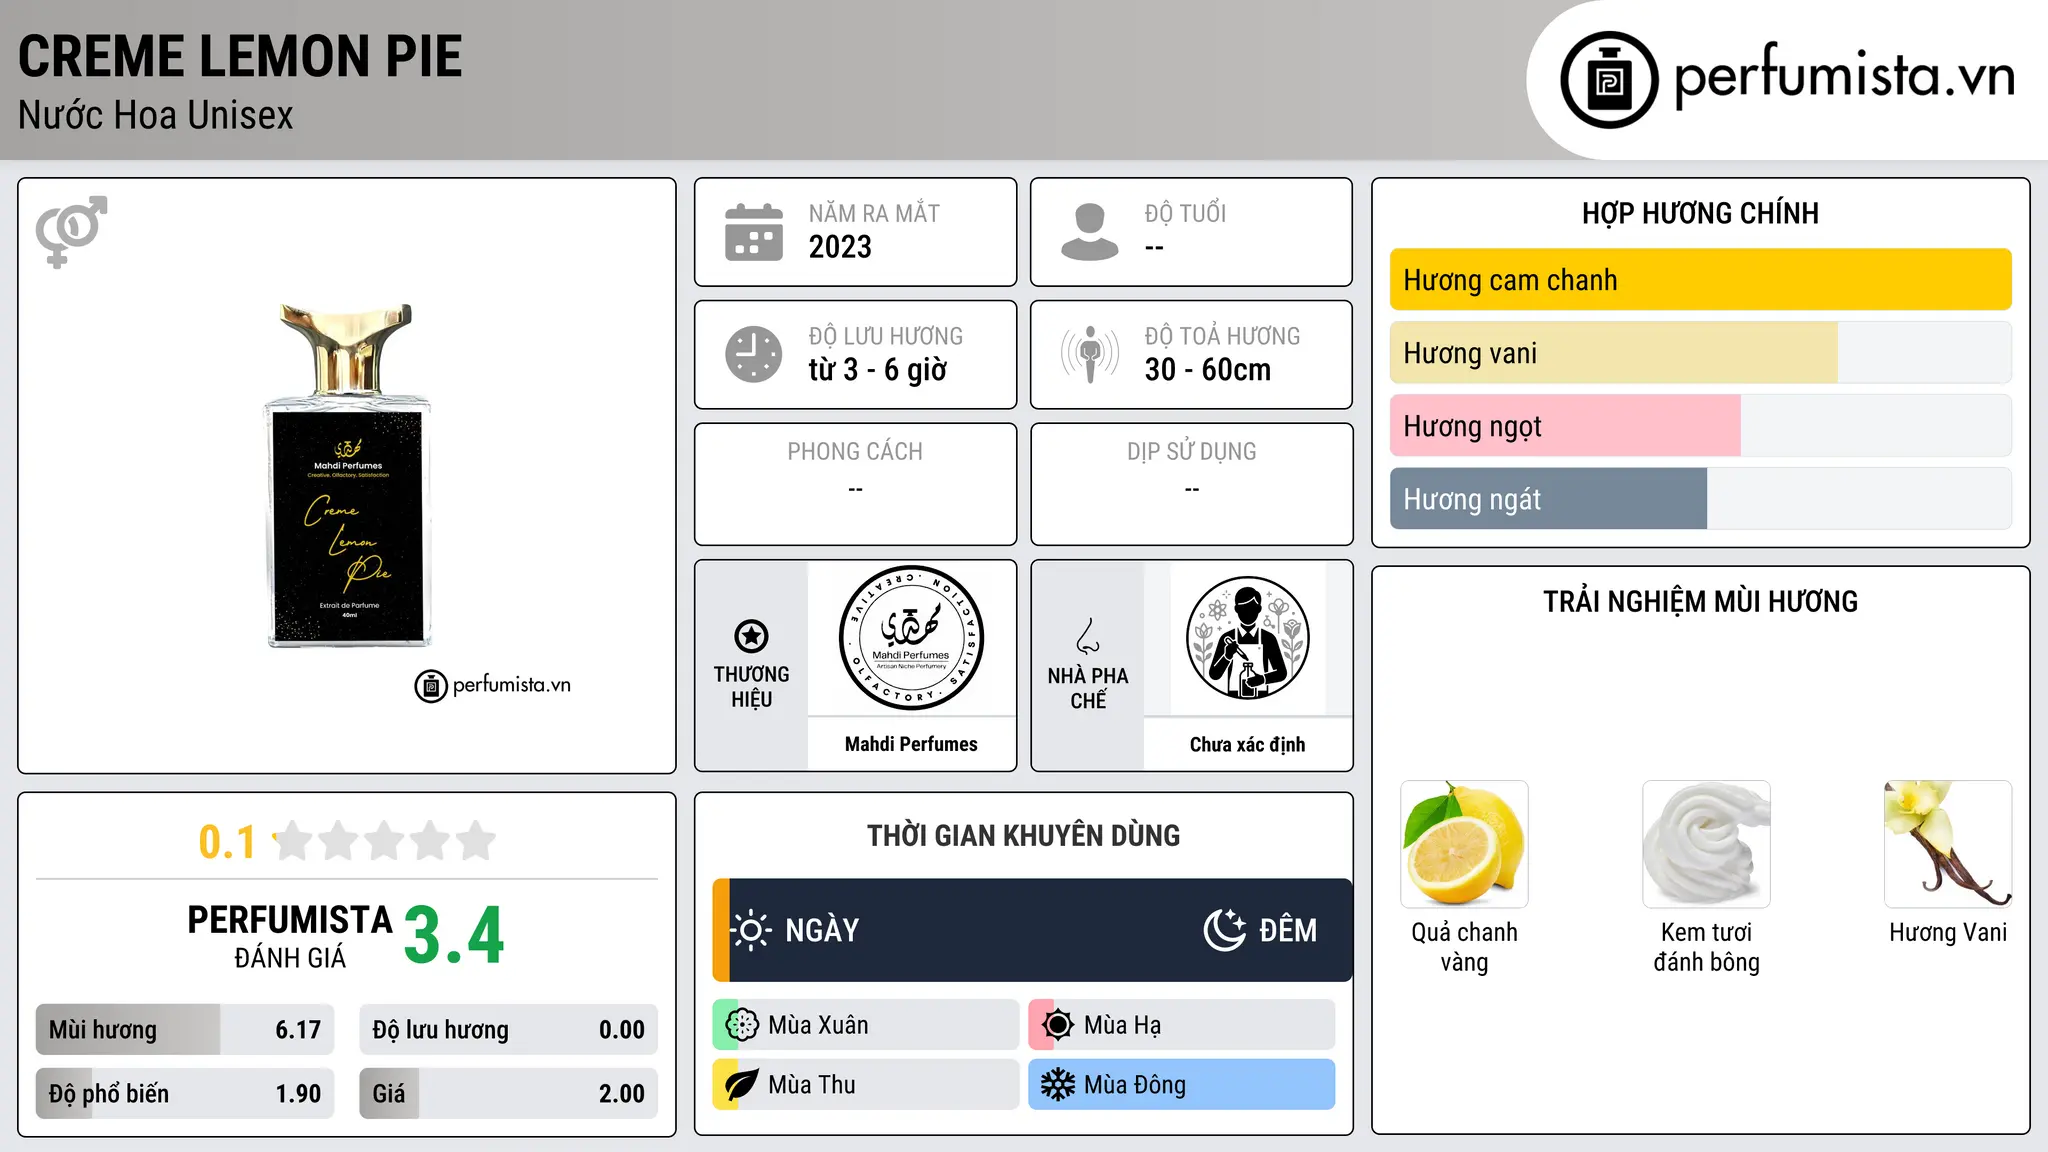Click the unisex gender symbol icon
The image size is (2048, 1152).
pyautogui.click(x=71, y=231)
